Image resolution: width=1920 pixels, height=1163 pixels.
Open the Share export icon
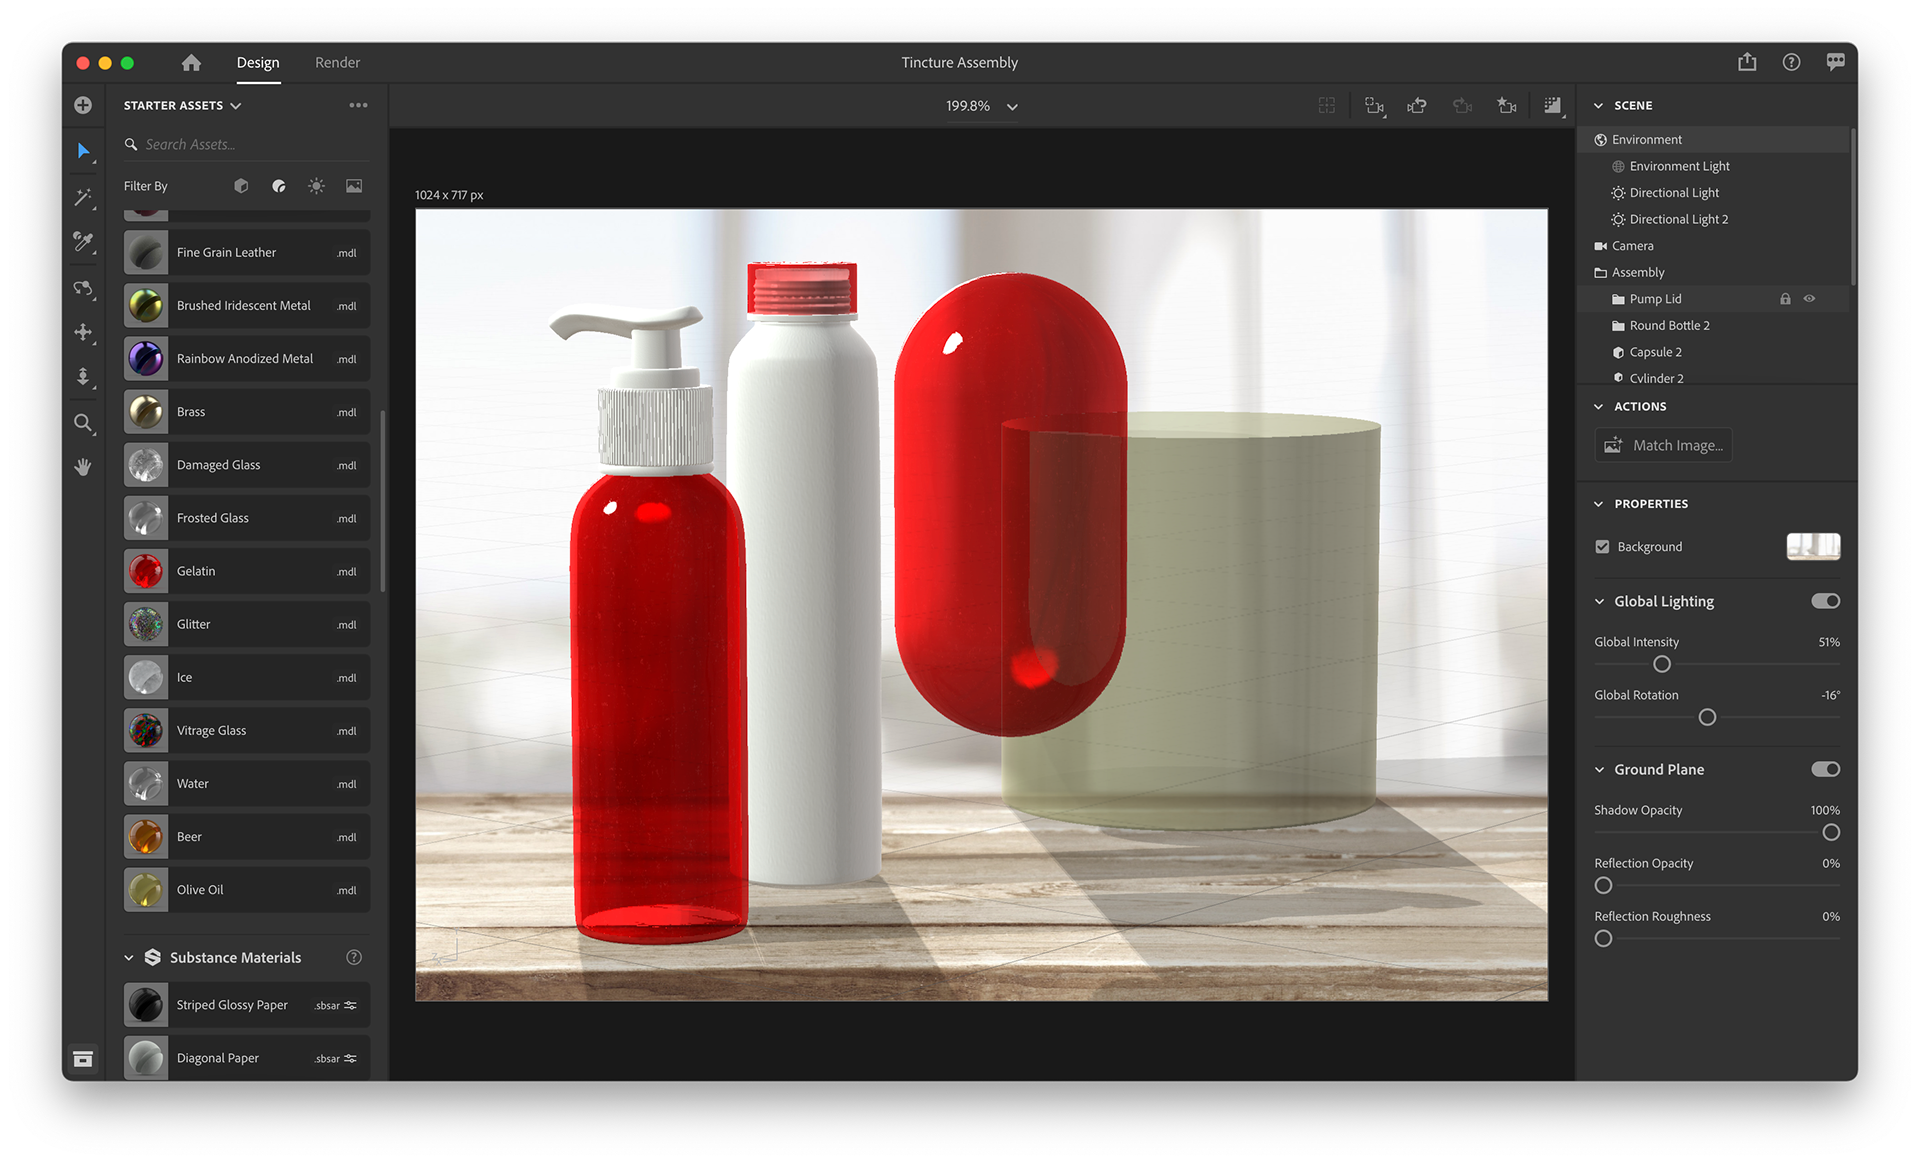click(x=1747, y=62)
